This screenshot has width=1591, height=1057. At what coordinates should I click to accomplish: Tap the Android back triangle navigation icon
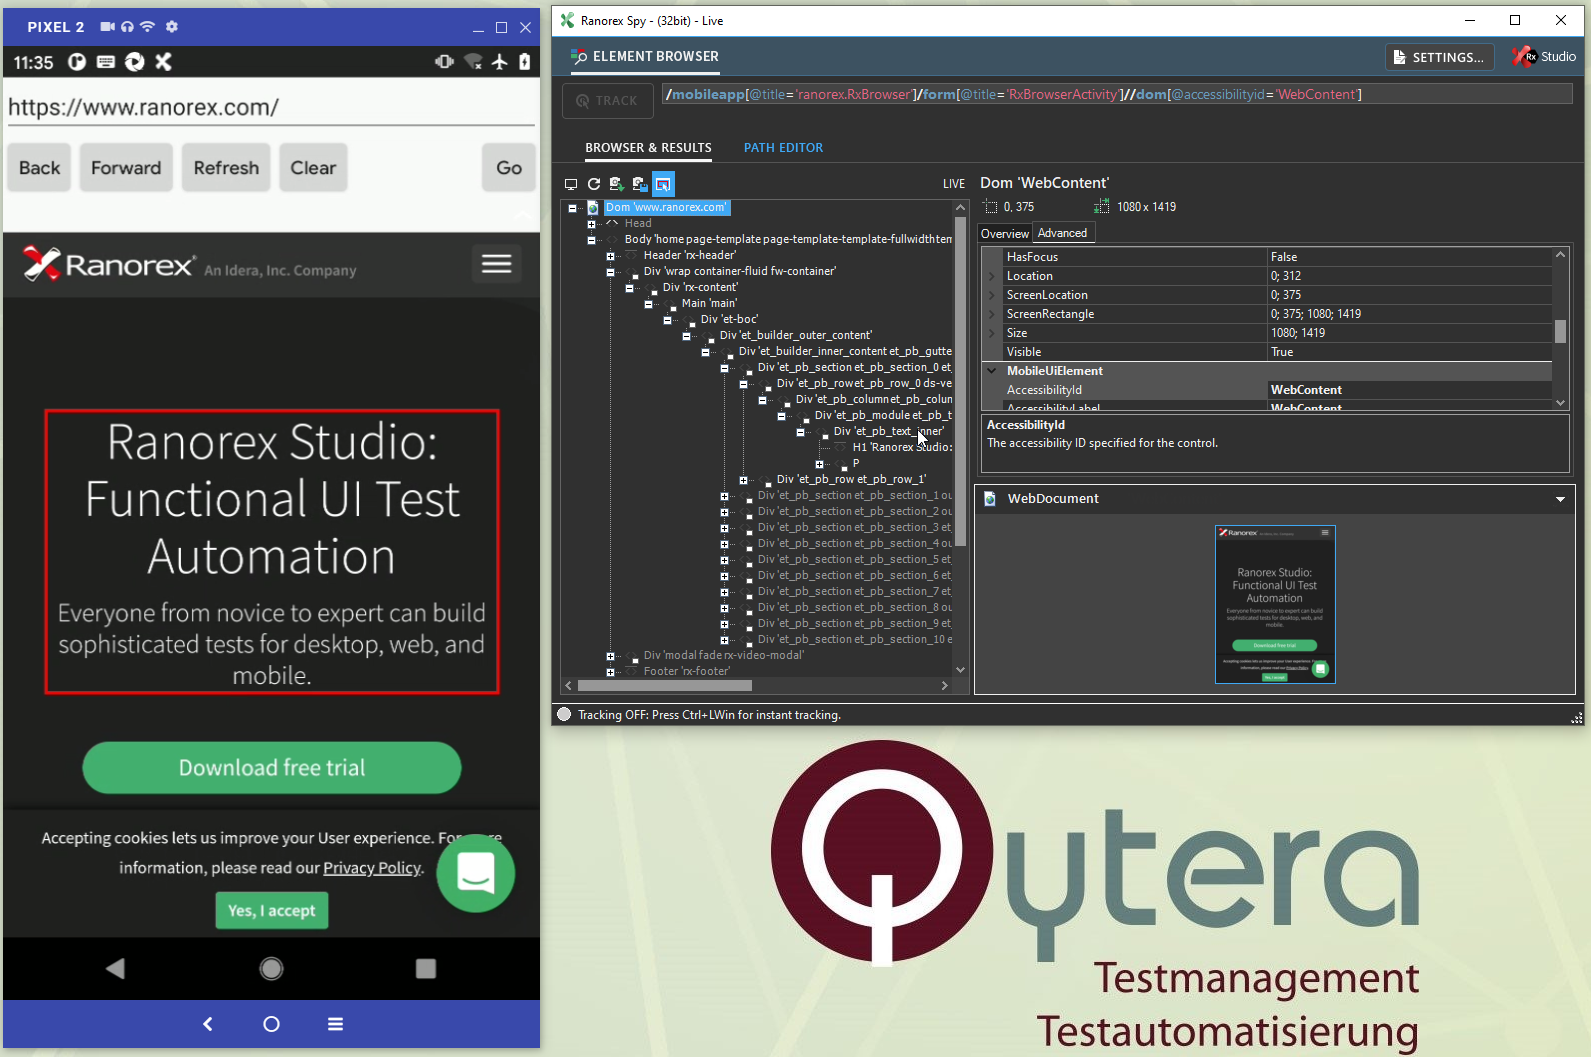click(116, 968)
